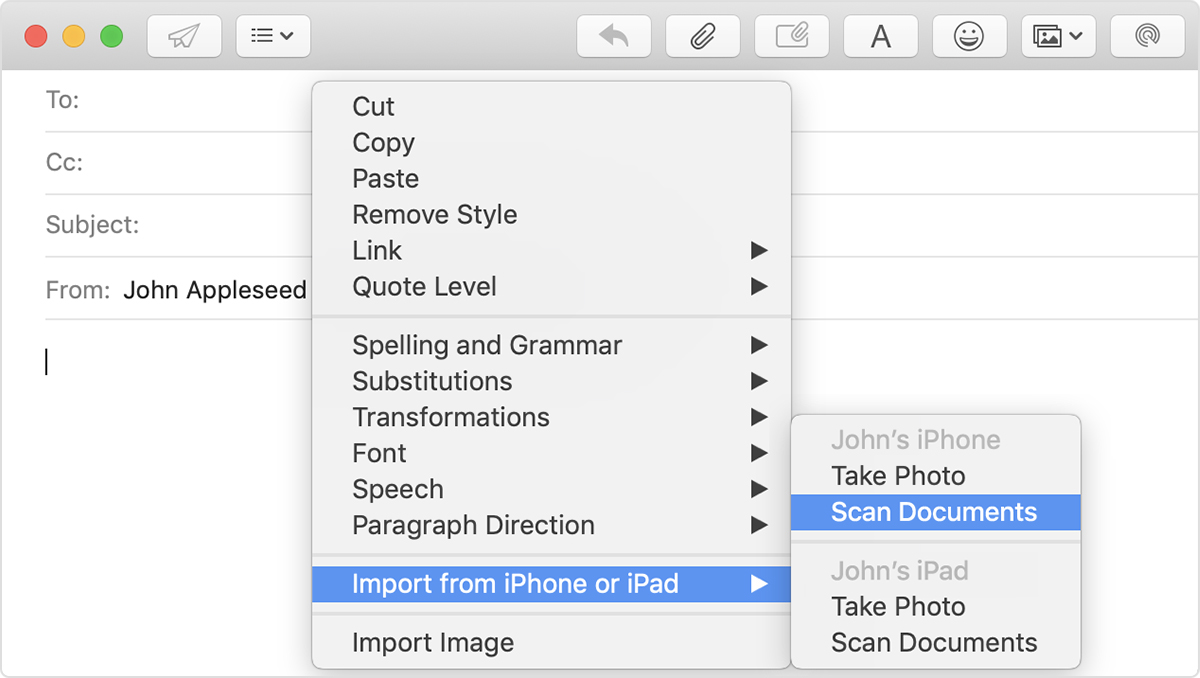1200x678 pixels.
Task: Send the message with paper plane icon
Action: 184,36
